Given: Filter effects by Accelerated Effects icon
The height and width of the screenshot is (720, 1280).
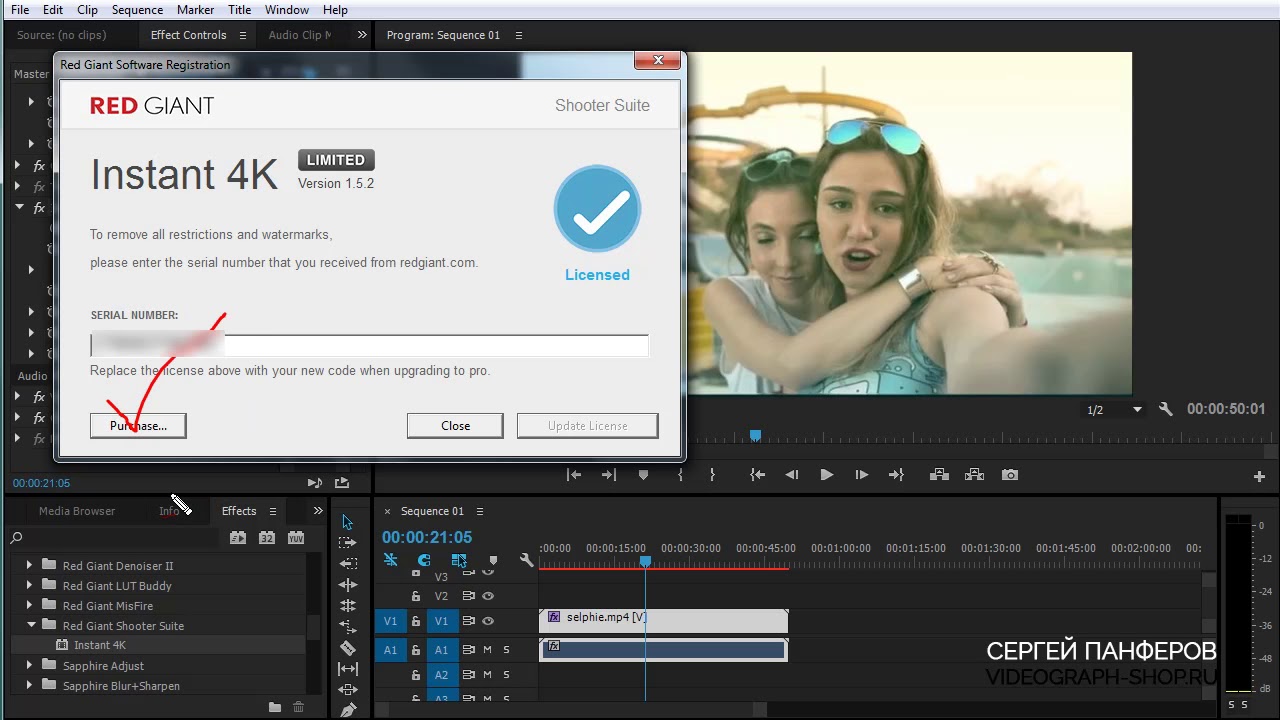Looking at the screenshot, I should (237, 538).
